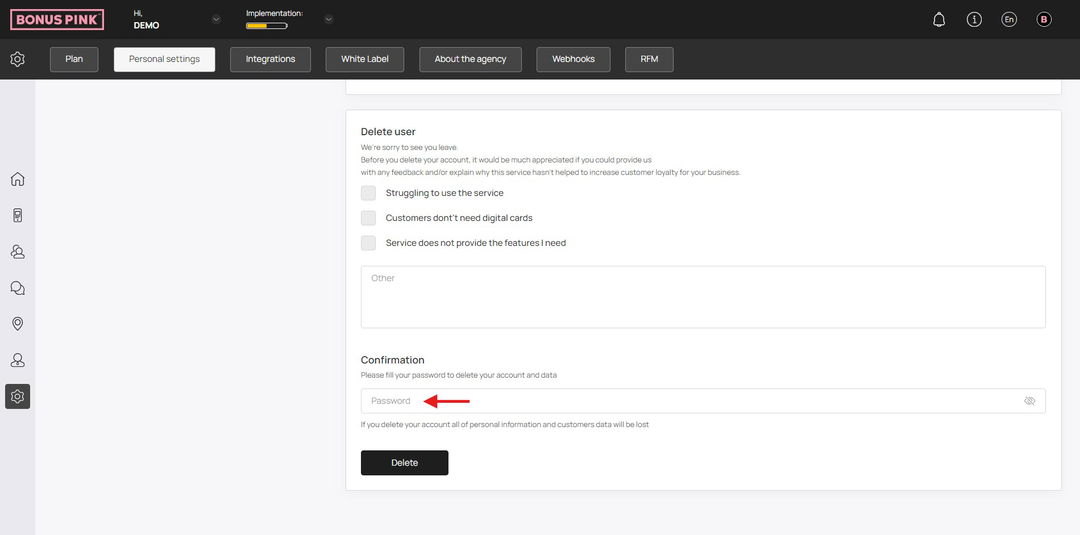
Task: Open the locations pin sidebar icon
Action: click(18, 324)
